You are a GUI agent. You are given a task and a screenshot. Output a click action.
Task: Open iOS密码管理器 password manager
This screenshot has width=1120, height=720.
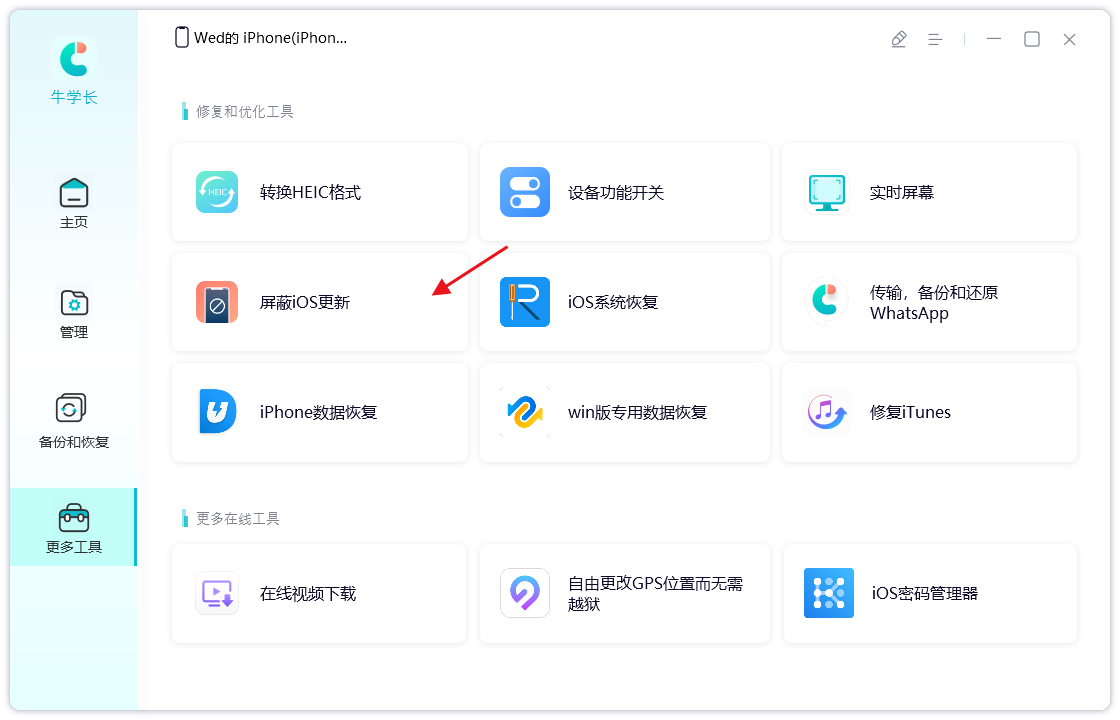tap(929, 594)
